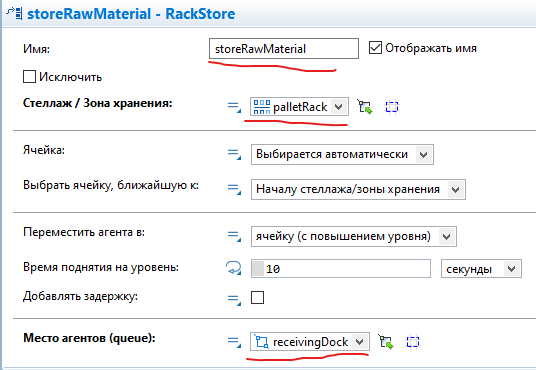
Task: Enable the Добавлять задержку checkbox
Action: pyautogui.click(x=257, y=298)
